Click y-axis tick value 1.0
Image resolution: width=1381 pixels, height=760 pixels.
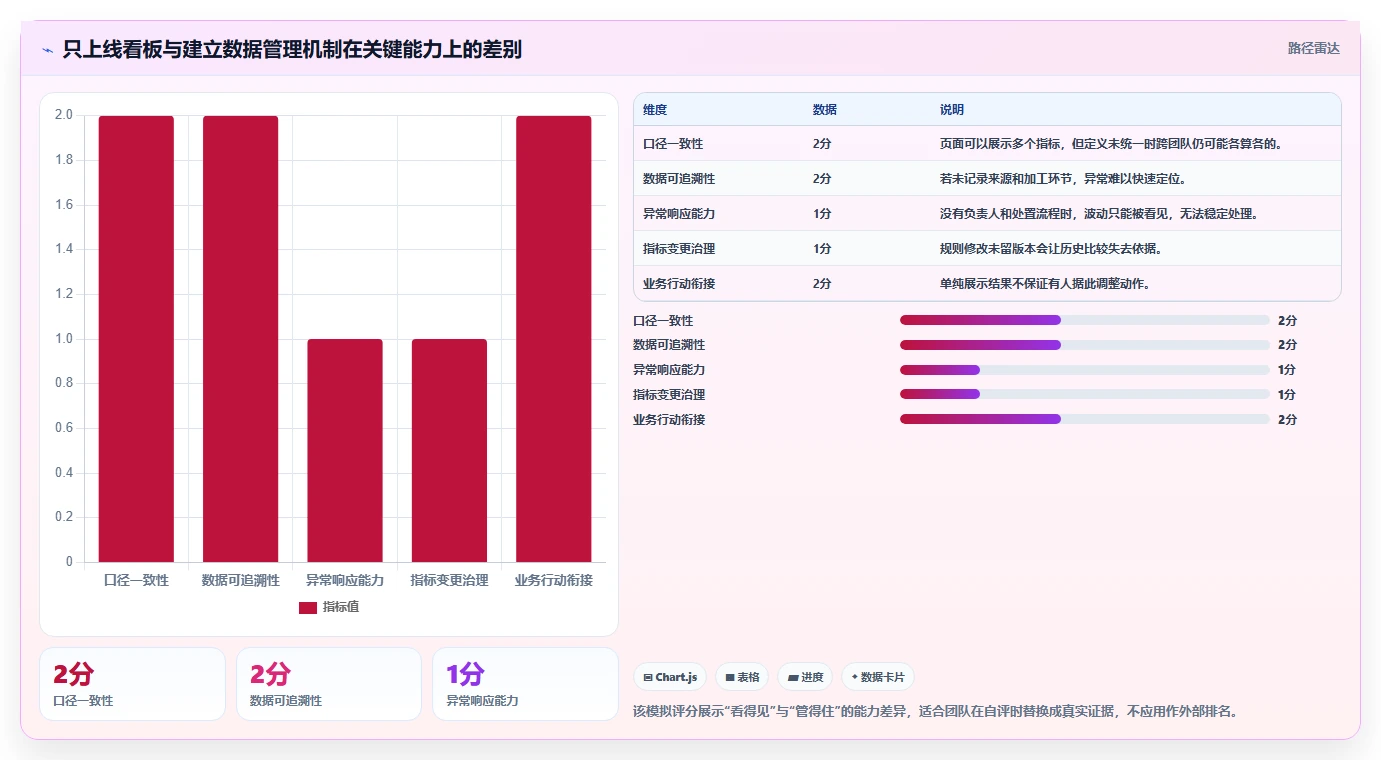coord(64,339)
